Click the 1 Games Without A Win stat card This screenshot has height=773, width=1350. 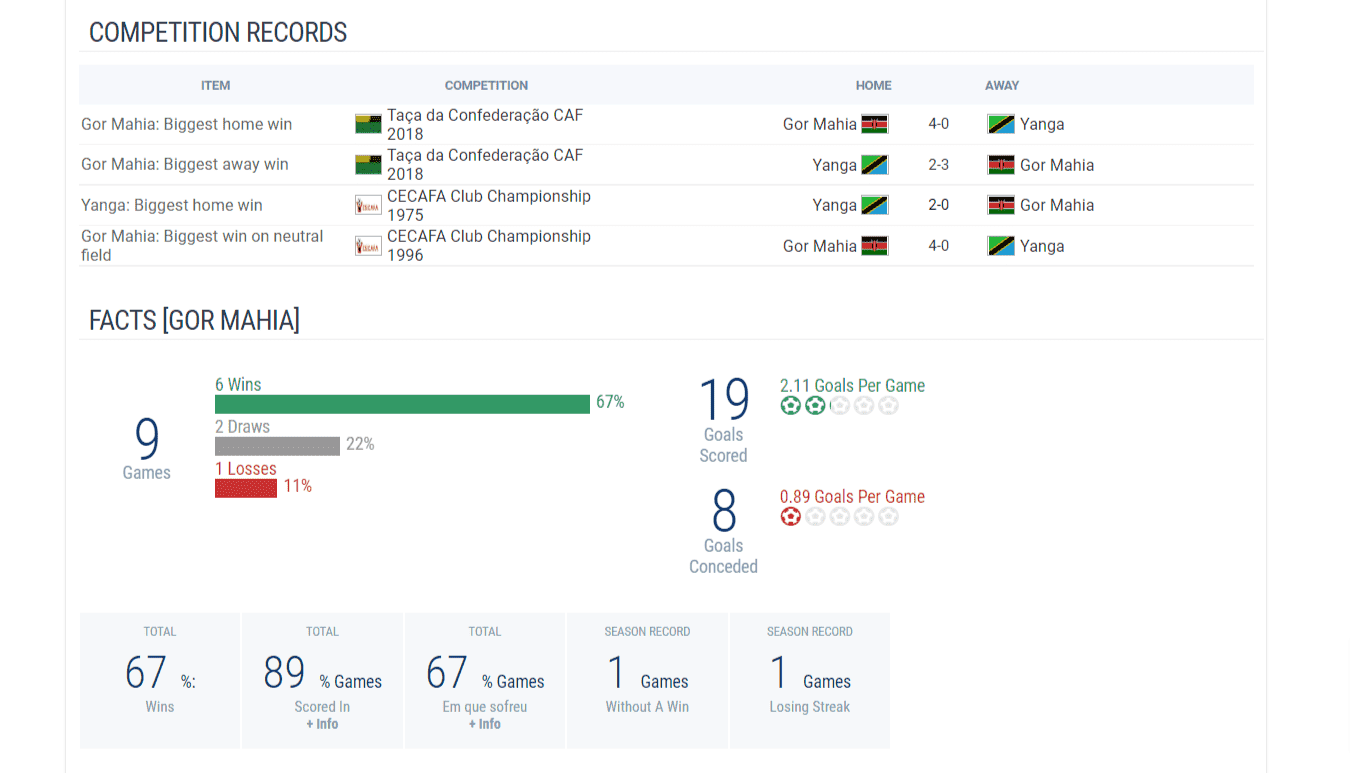[647, 681]
